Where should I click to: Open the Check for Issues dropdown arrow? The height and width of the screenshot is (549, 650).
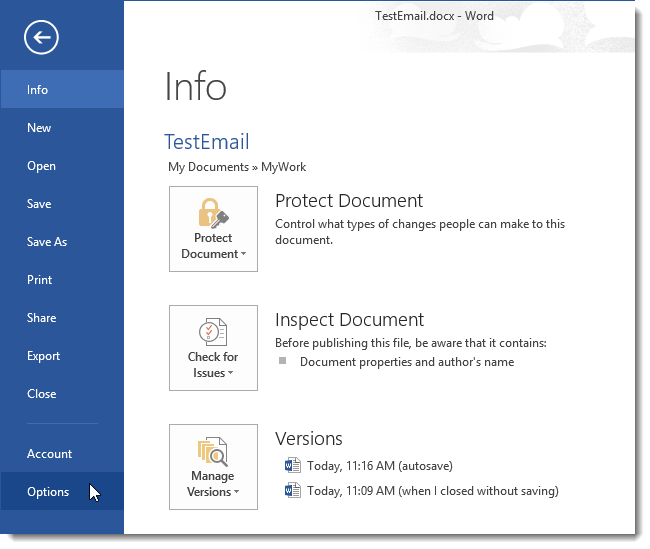point(231,374)
